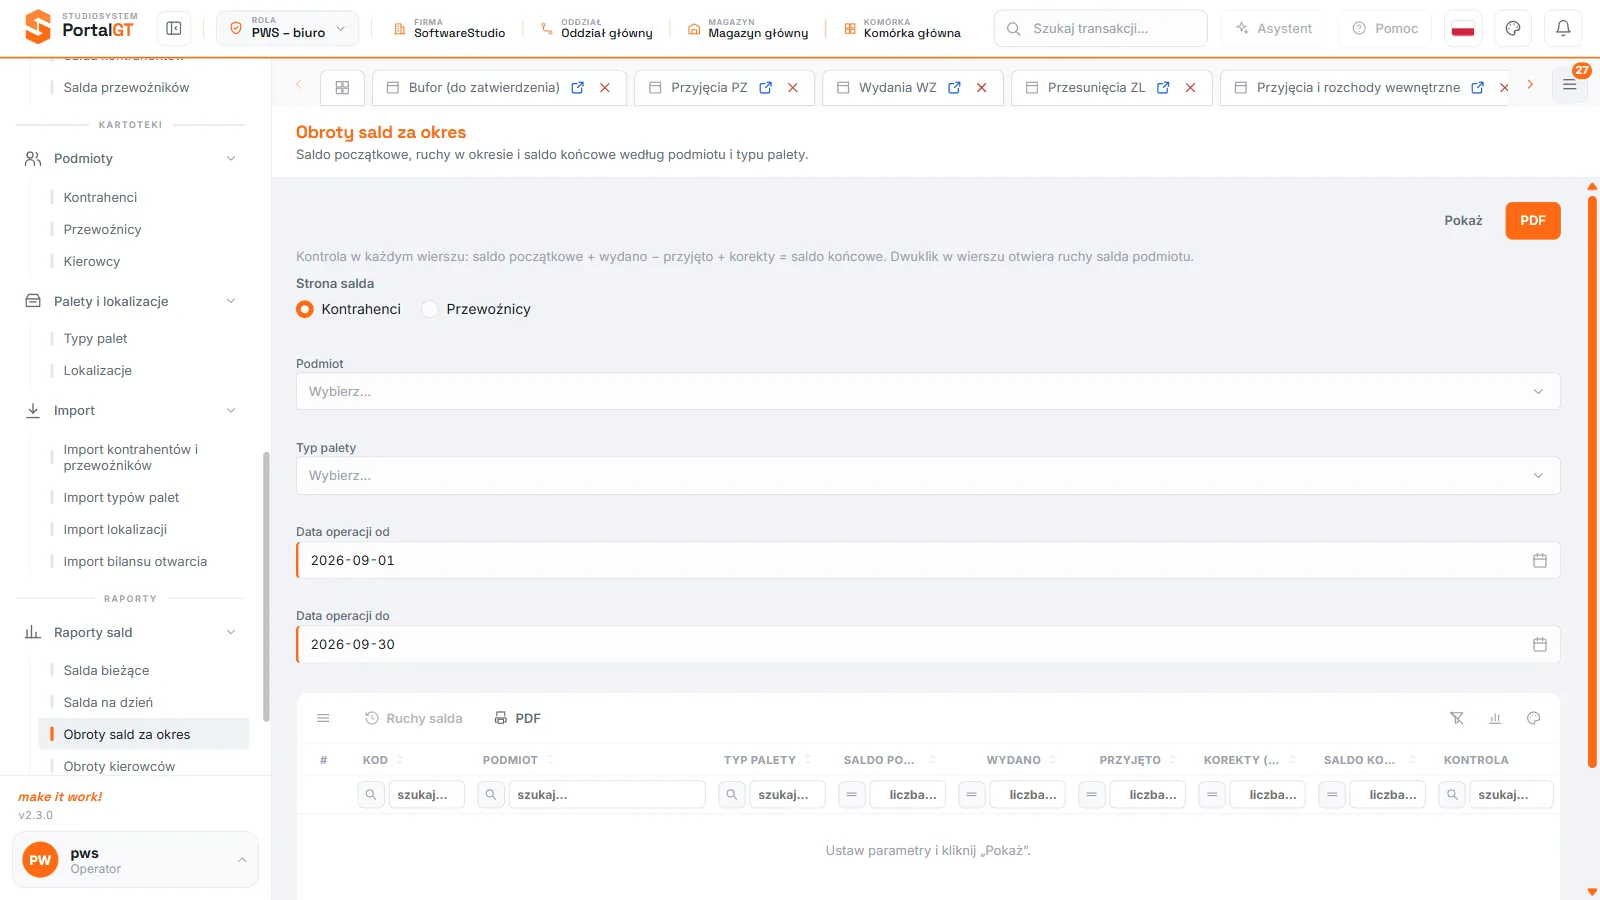Open the tab list menu with badge 27
The height and width of the screenshot is (900, 1600).
(1570, 85)
